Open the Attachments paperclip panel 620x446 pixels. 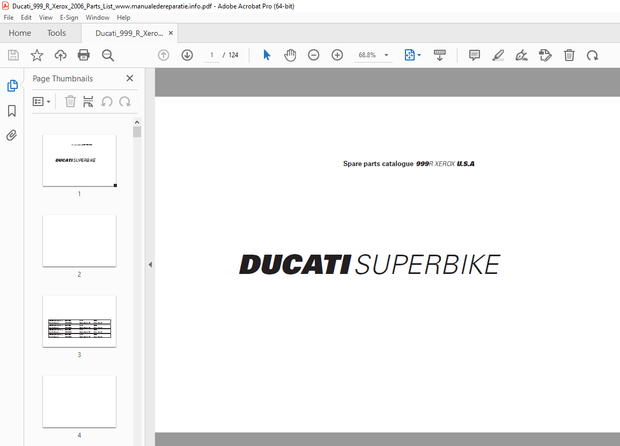[x=12, y=136]
